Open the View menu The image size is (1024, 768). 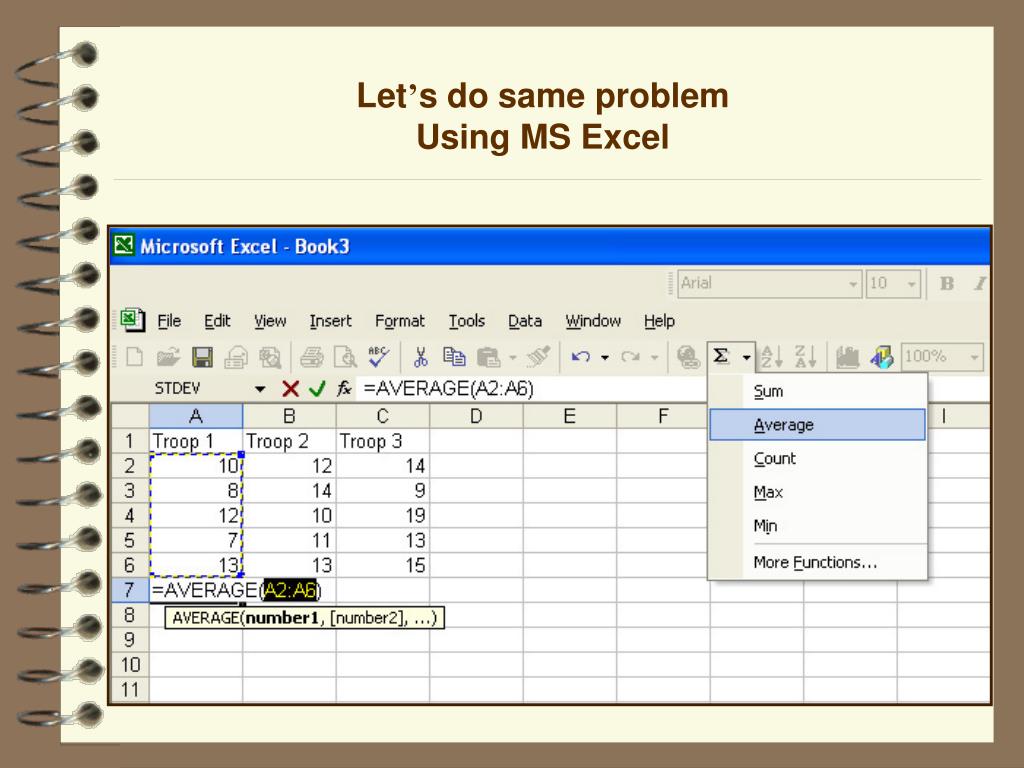point(270,321)
